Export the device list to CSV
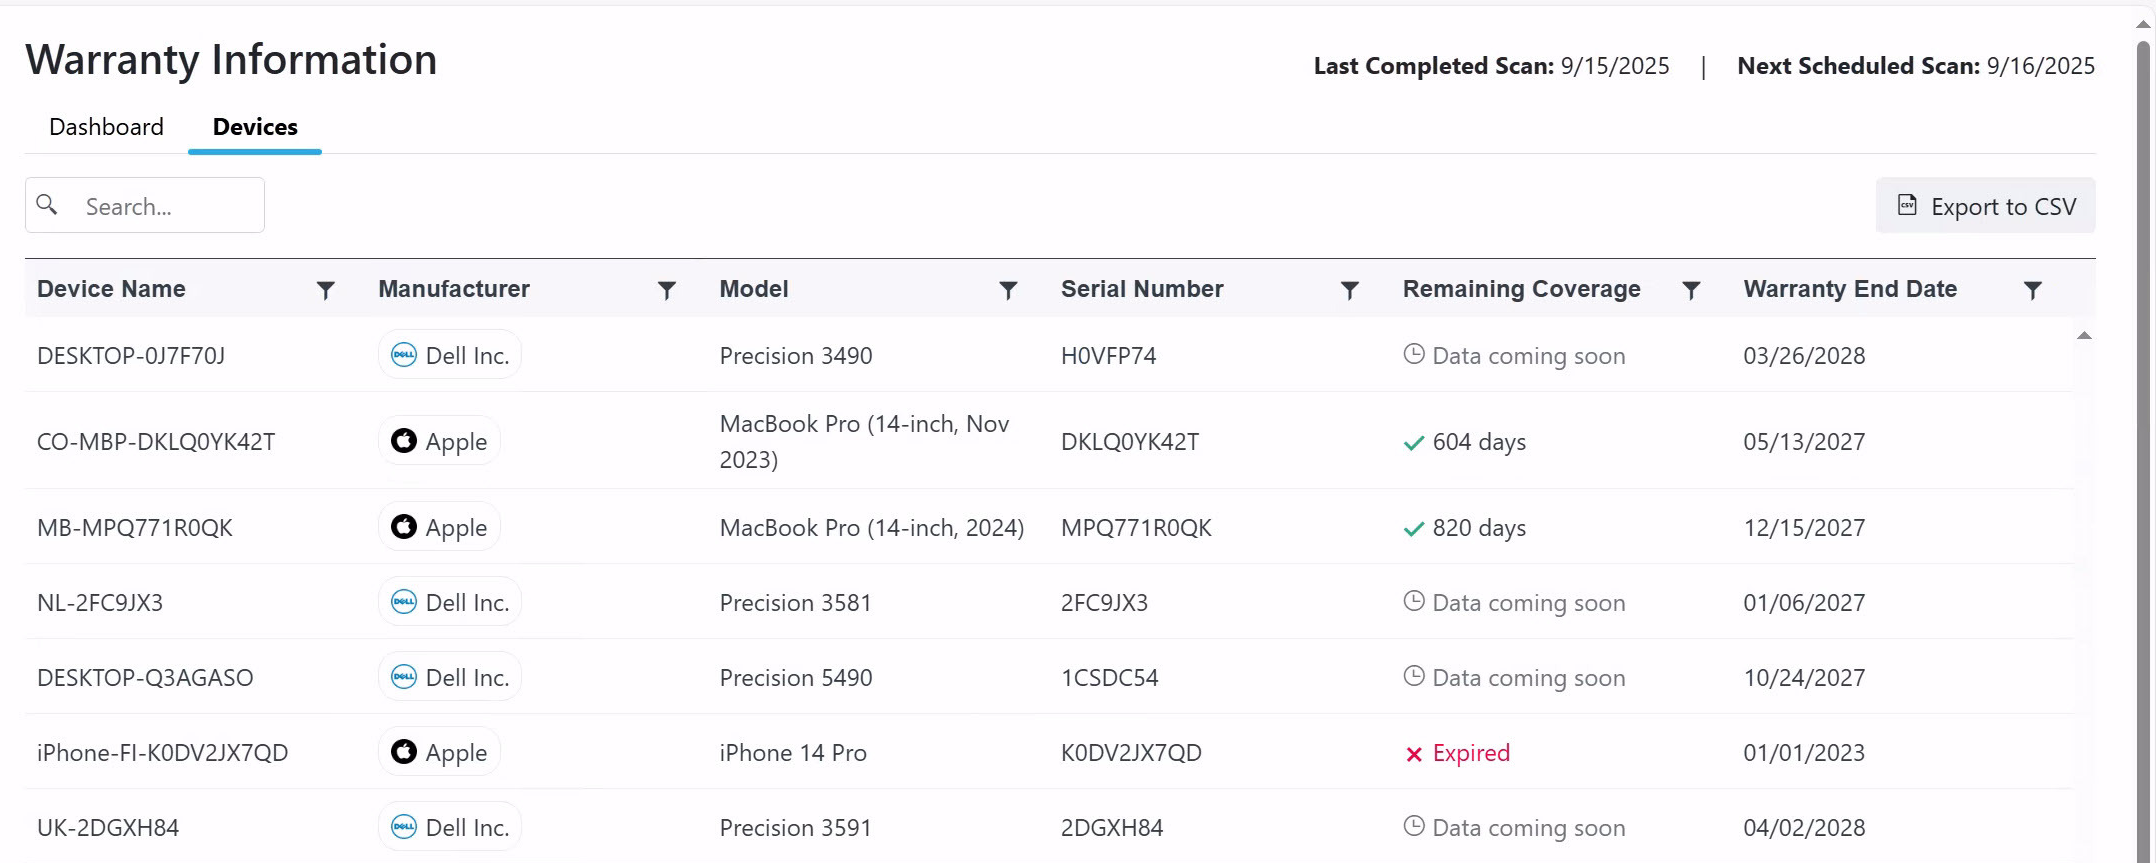Viewport: 2156px width, 863px height. click(1985, 206)
